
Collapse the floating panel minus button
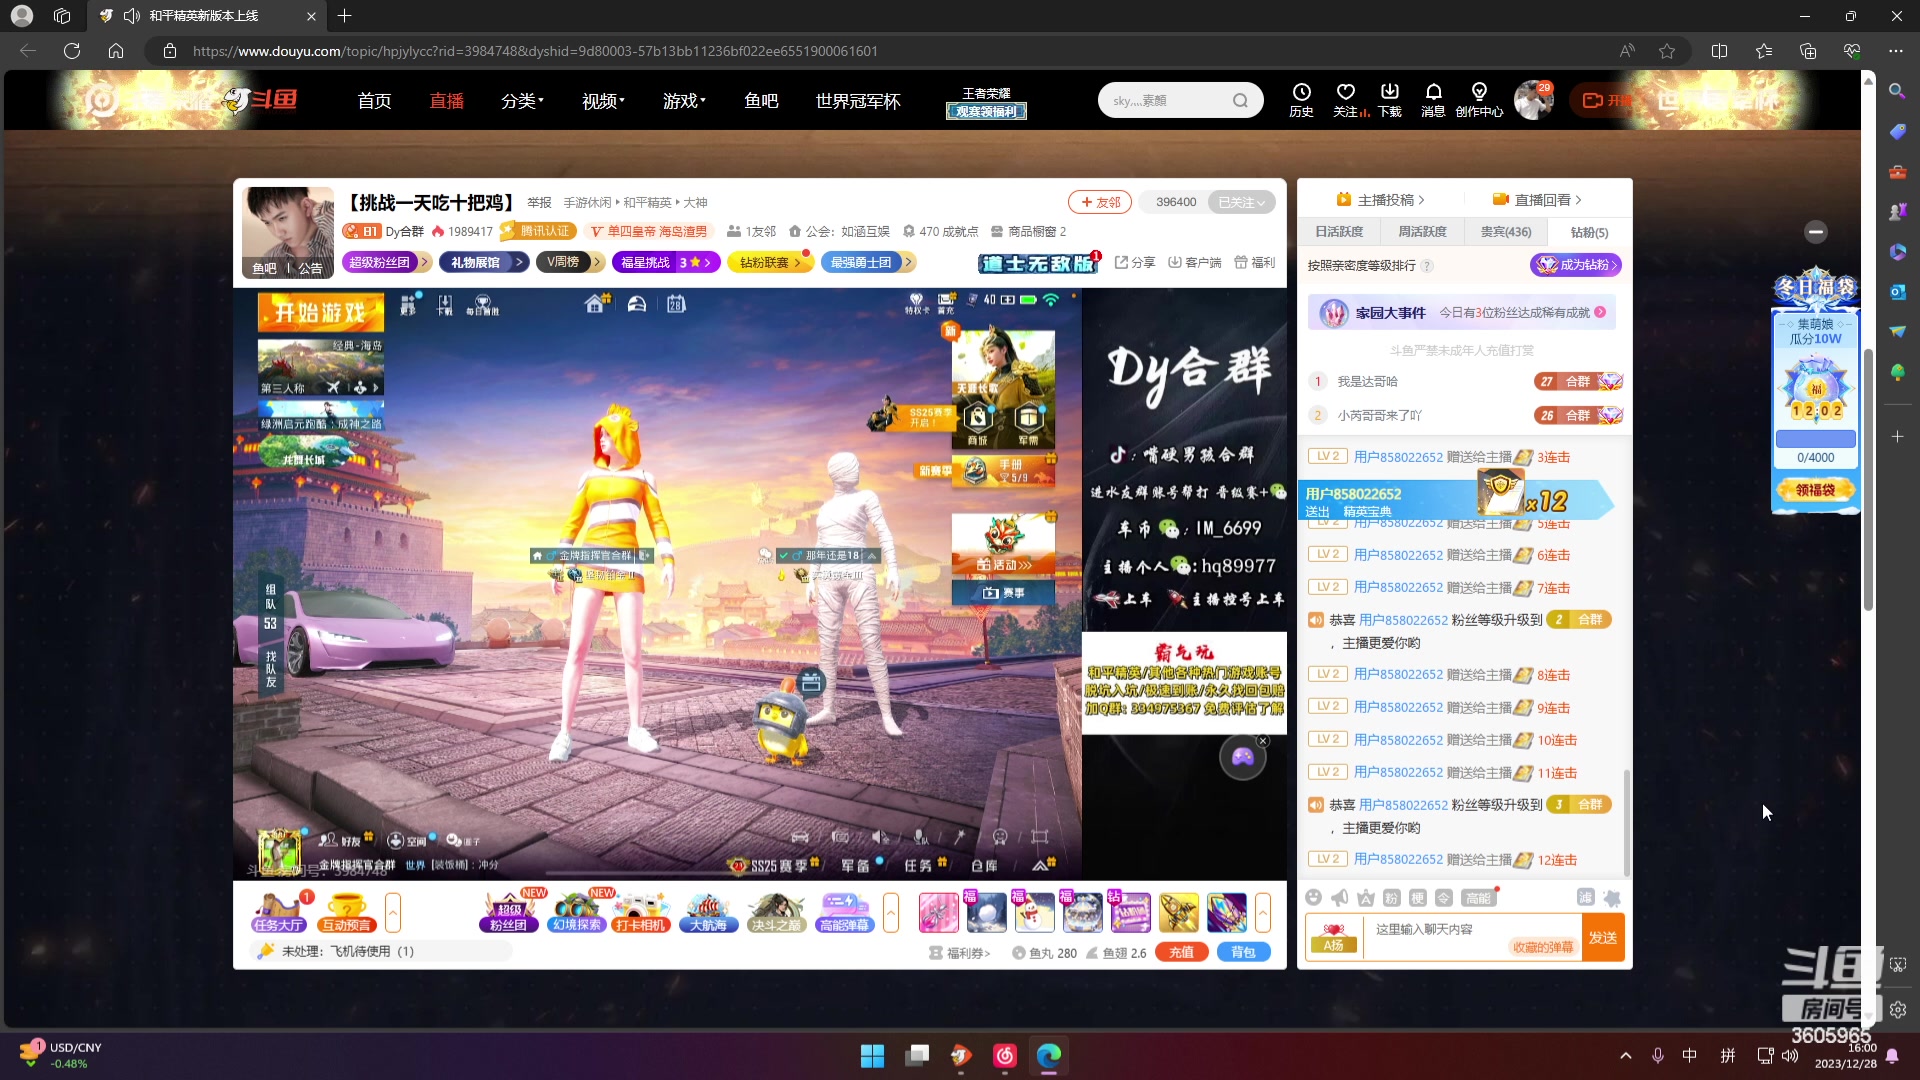coord(1816,232)
